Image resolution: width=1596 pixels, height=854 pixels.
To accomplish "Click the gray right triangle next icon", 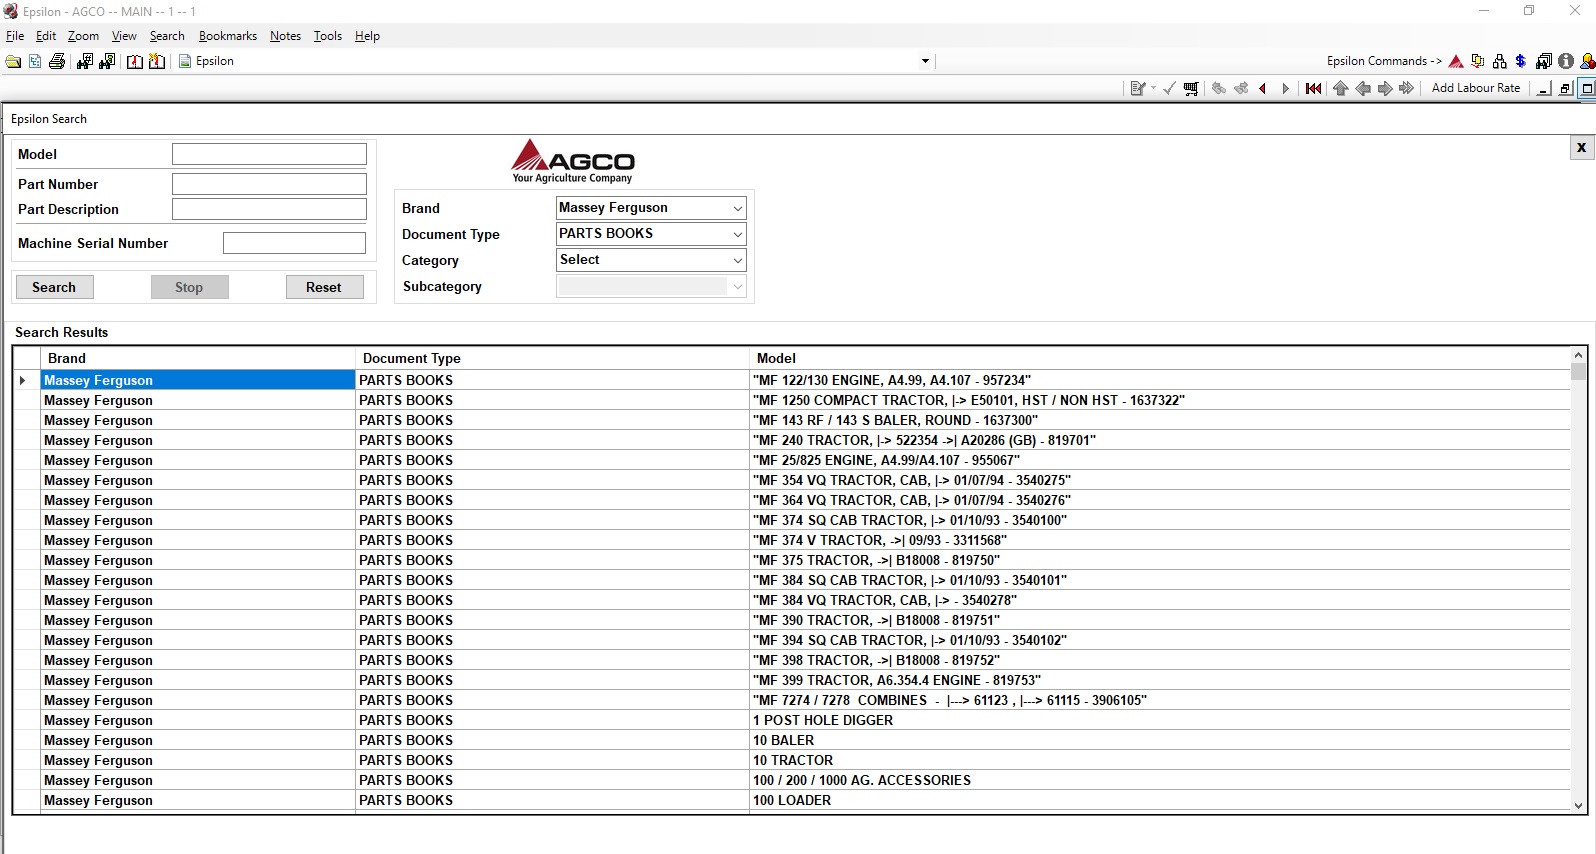I will point(1285,88).
